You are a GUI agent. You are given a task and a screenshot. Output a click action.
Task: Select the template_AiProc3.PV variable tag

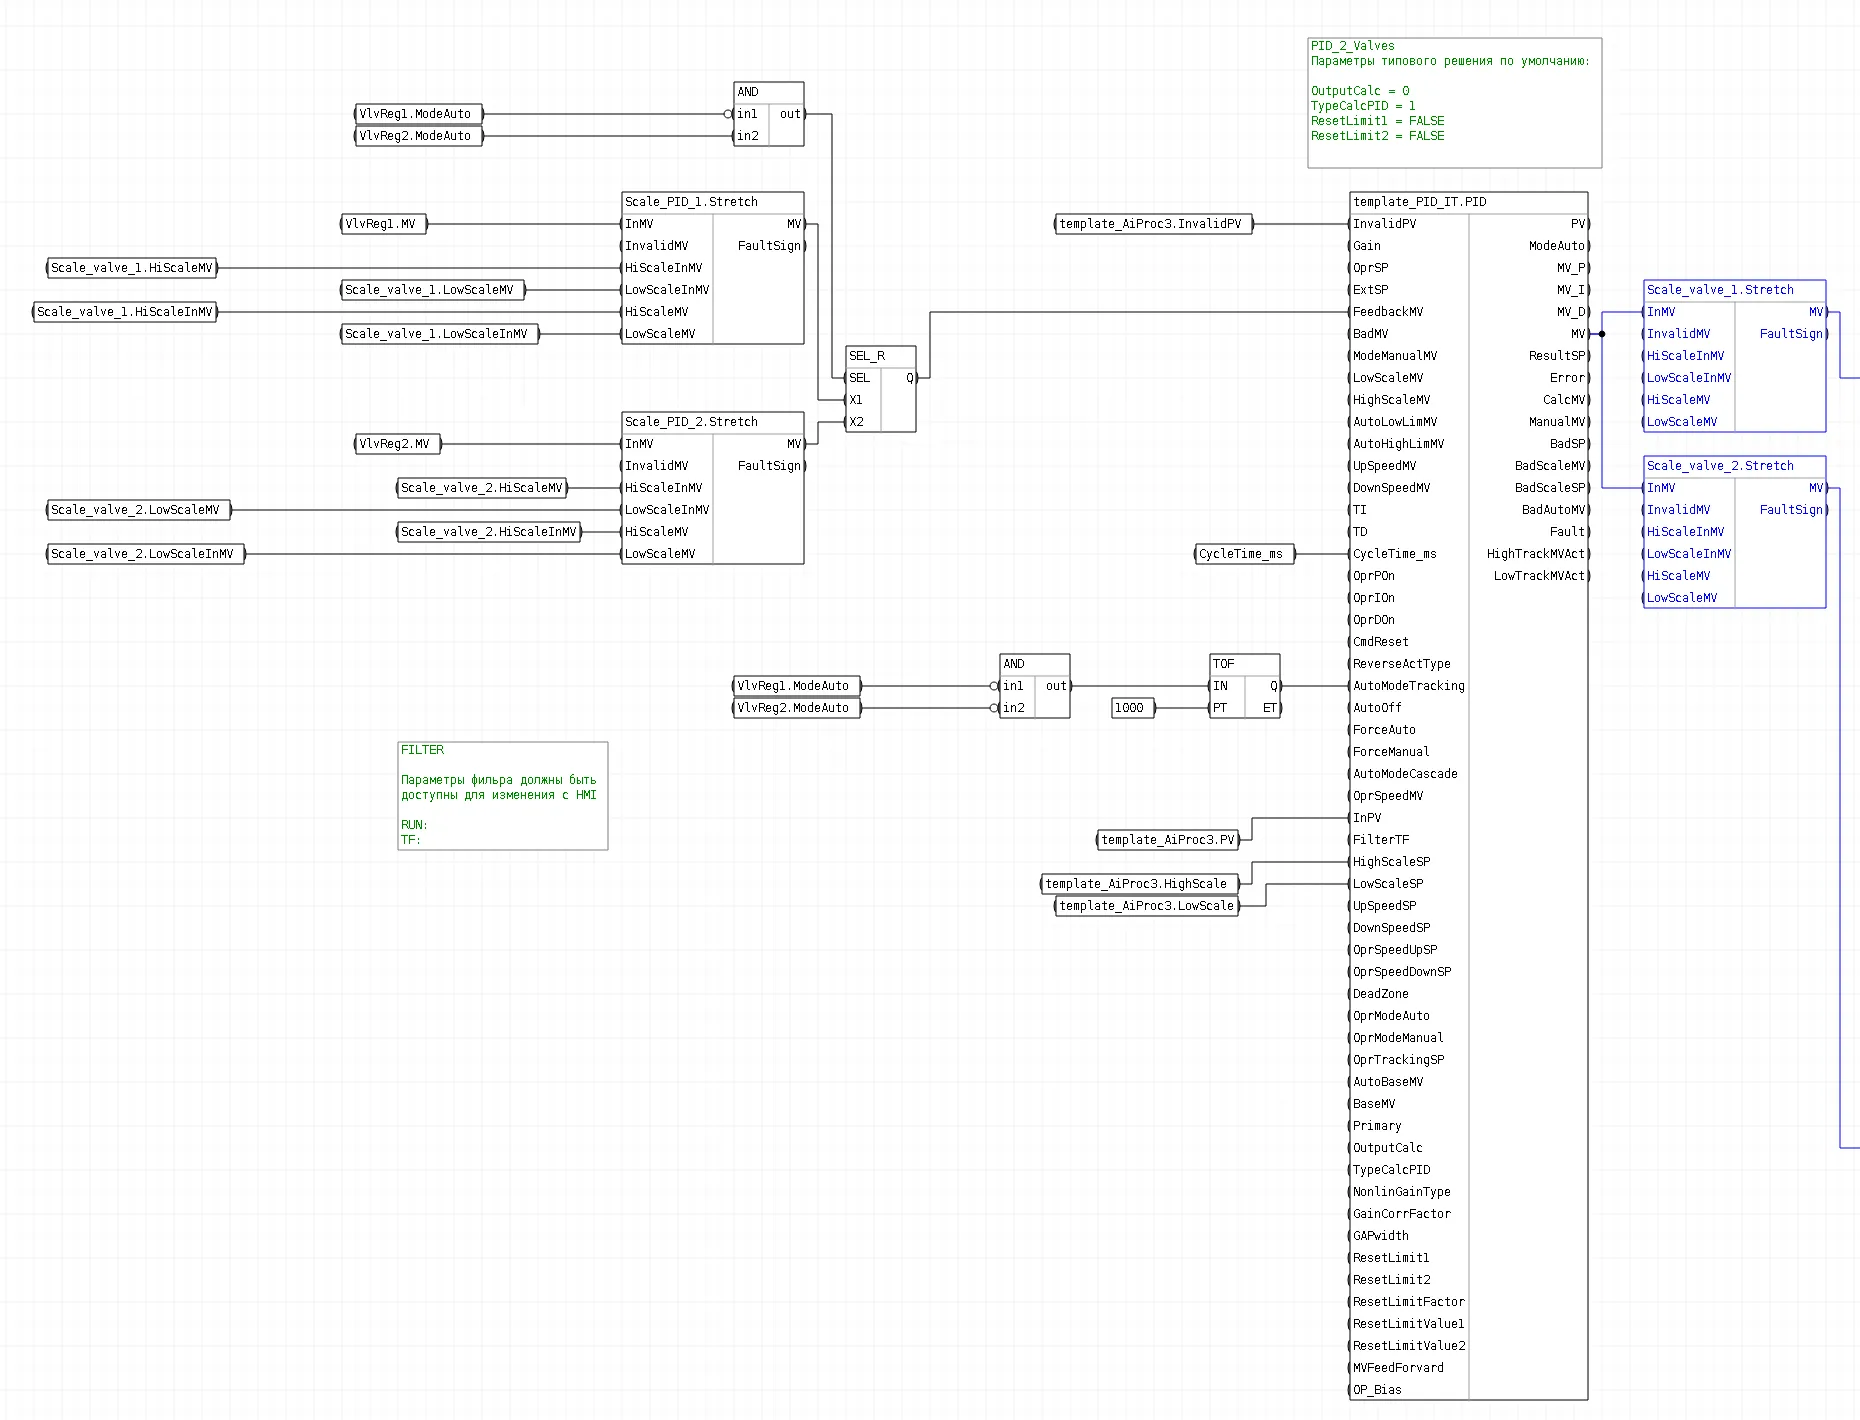click(x=1168, y=840)
